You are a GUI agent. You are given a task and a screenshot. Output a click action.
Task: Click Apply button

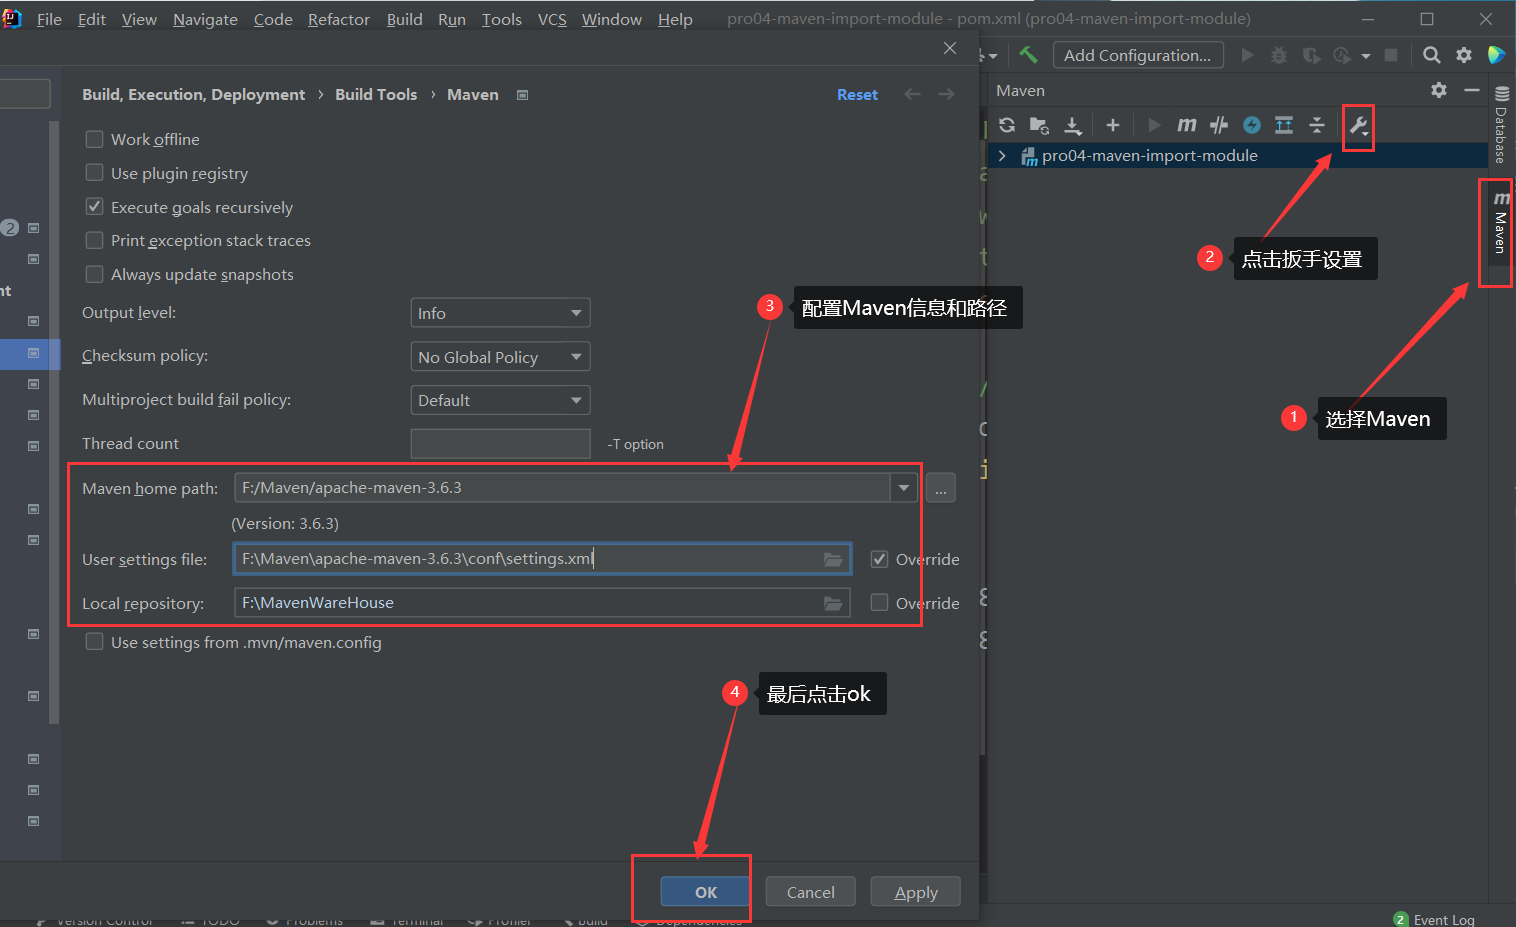pyautogui.click(x=916, y=892)
